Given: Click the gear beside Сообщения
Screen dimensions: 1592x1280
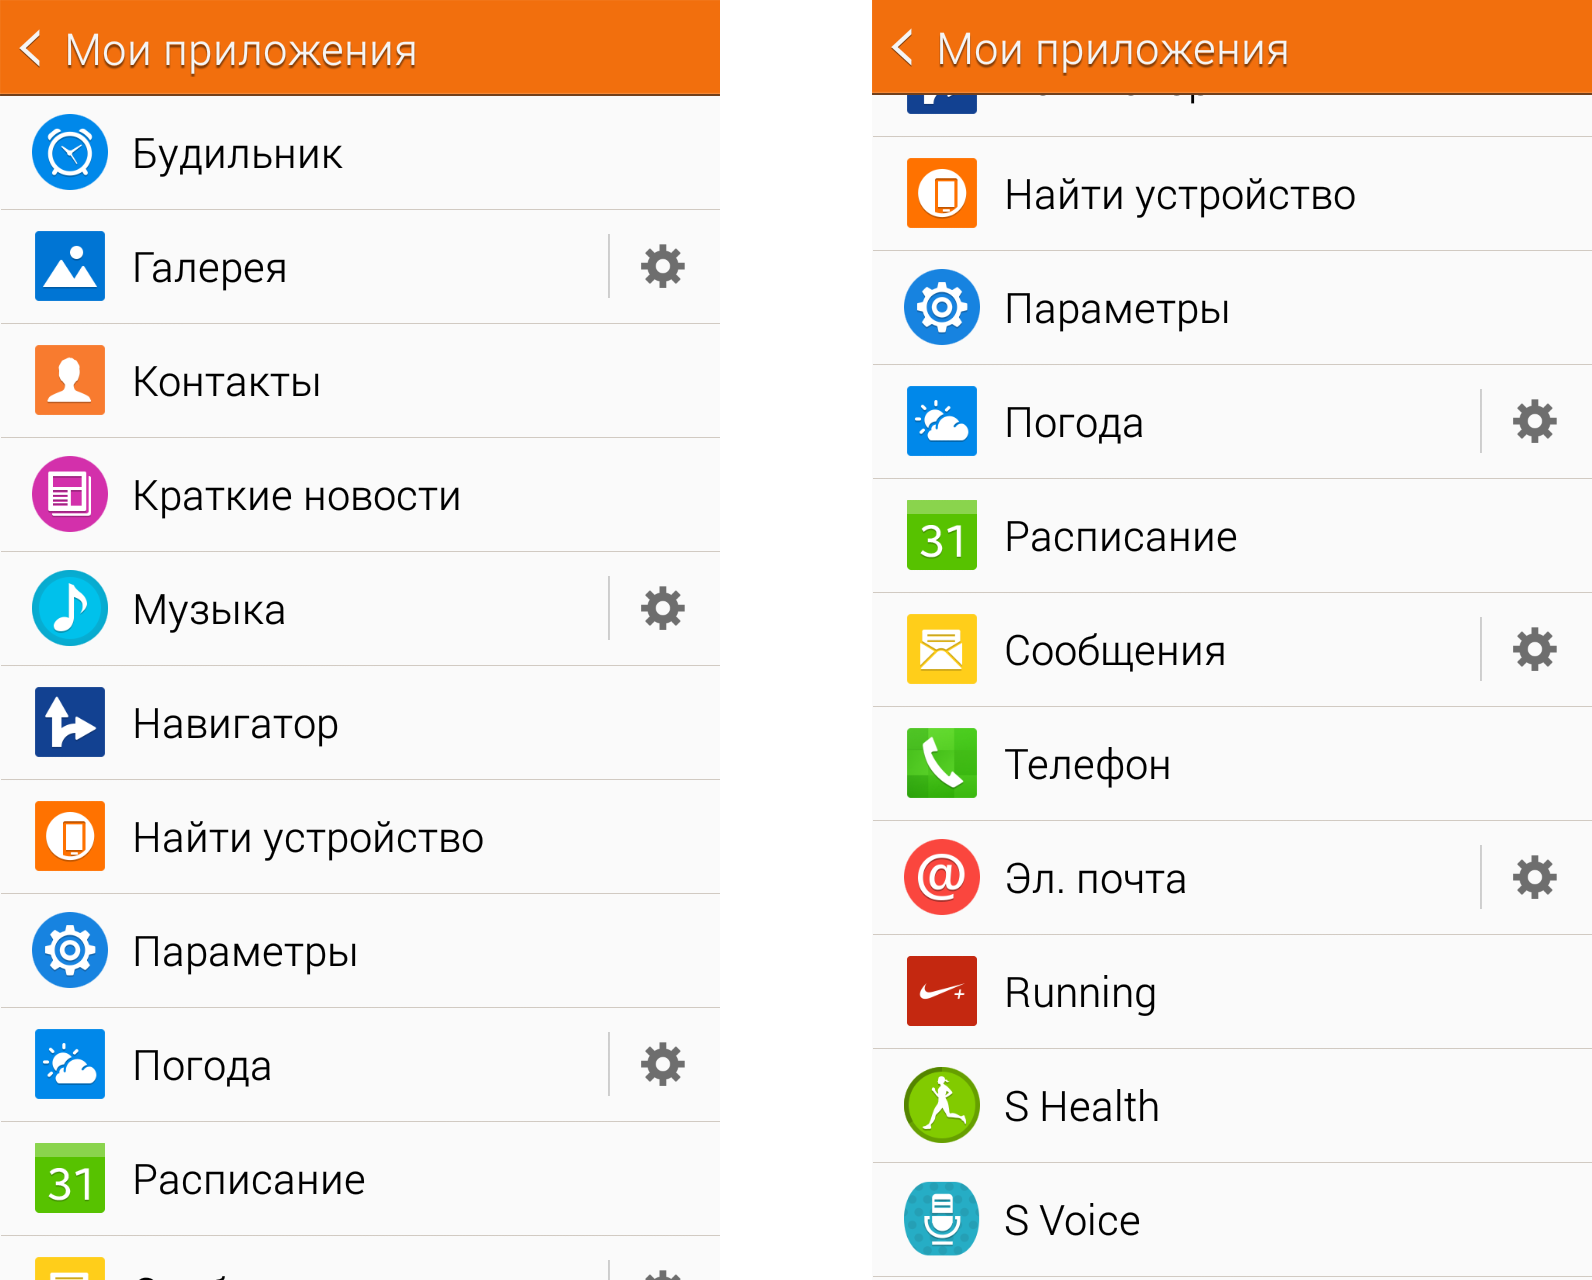Looking at the screenshot, I should tap(1535, 649).
